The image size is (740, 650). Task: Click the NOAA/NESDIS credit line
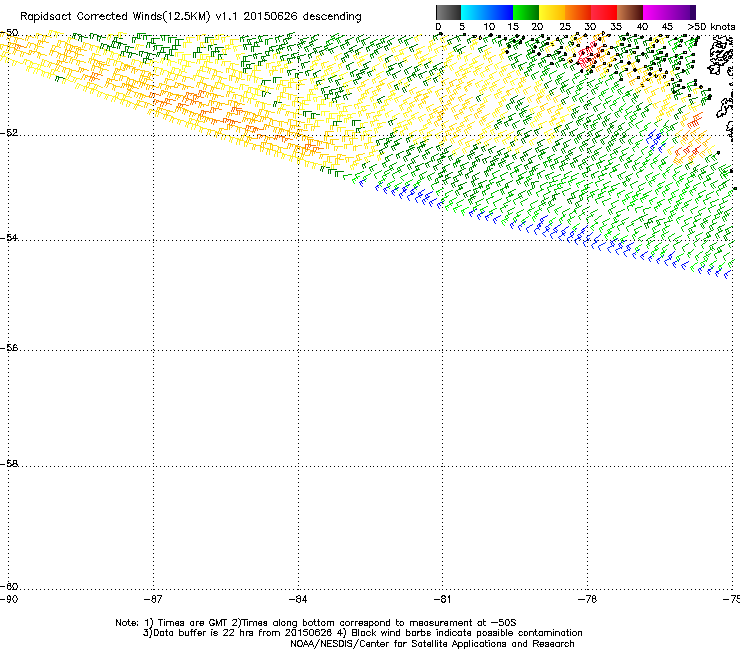(432, 644)
